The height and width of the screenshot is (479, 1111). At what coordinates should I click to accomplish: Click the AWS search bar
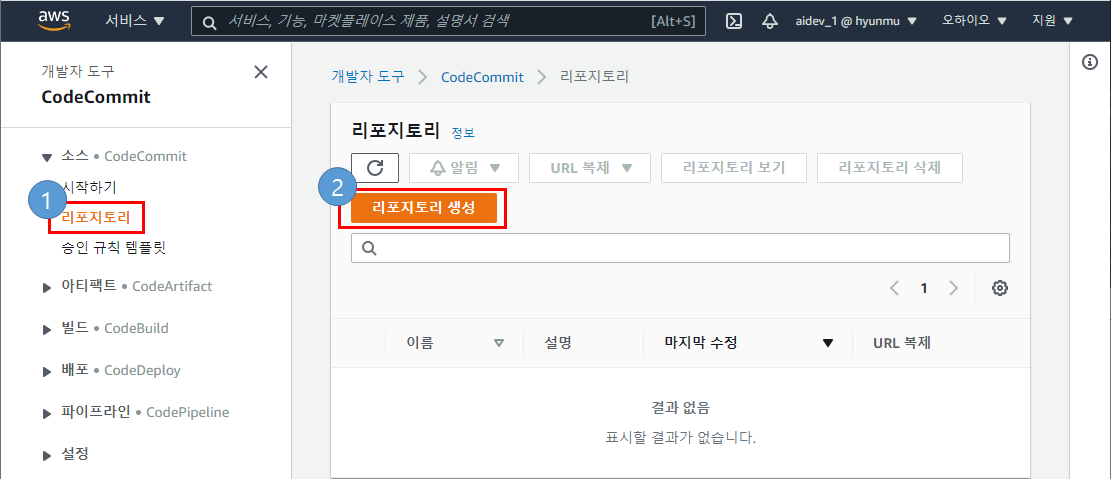pos(448,21)
